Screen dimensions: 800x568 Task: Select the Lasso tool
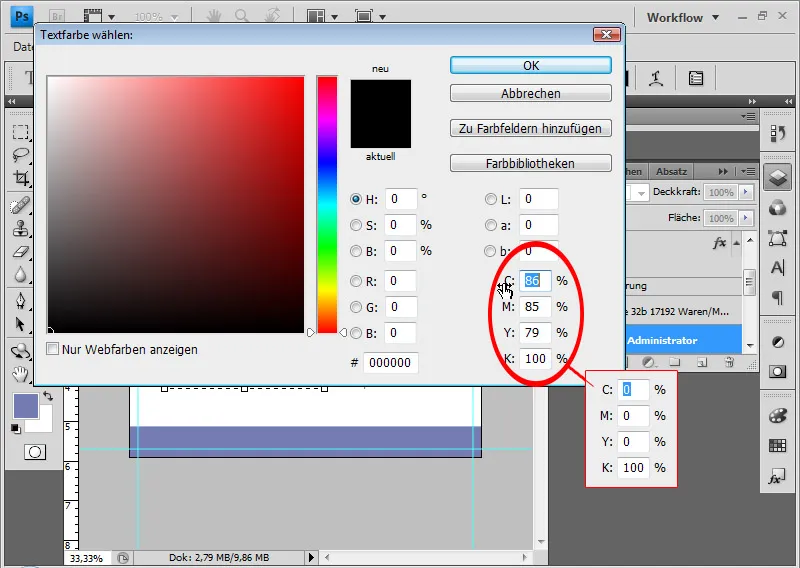click(x=20, y=155)
